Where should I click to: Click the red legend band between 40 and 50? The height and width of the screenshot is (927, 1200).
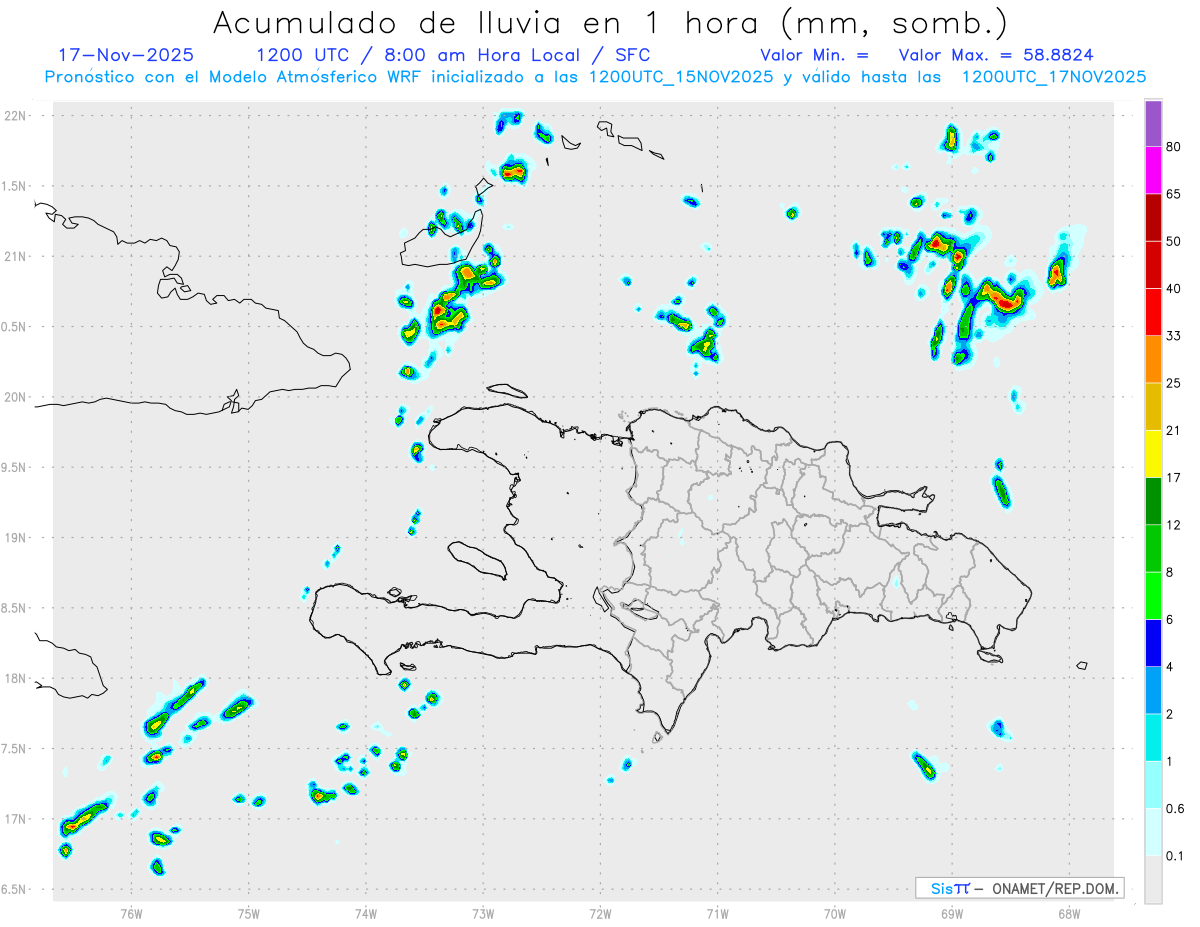(x=1153, y=265)
